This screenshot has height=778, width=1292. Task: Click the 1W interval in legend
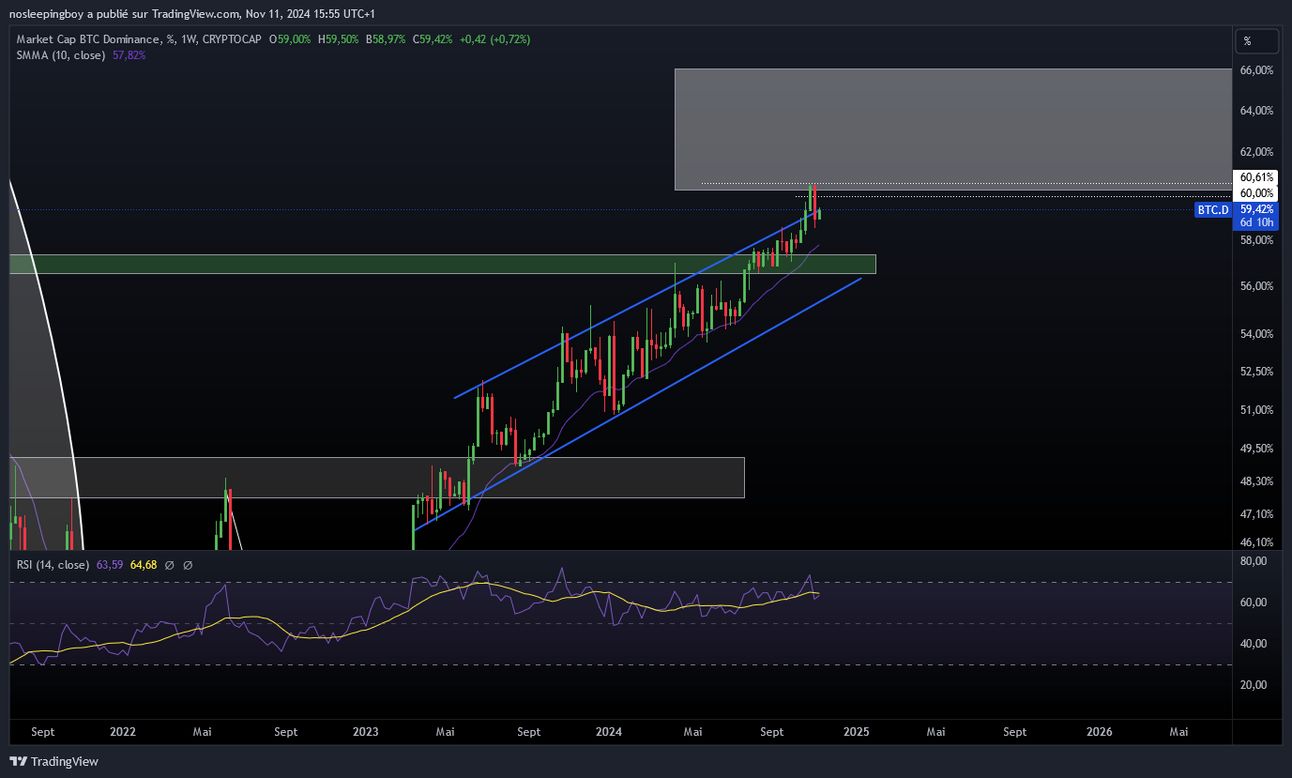pos(188,39)
